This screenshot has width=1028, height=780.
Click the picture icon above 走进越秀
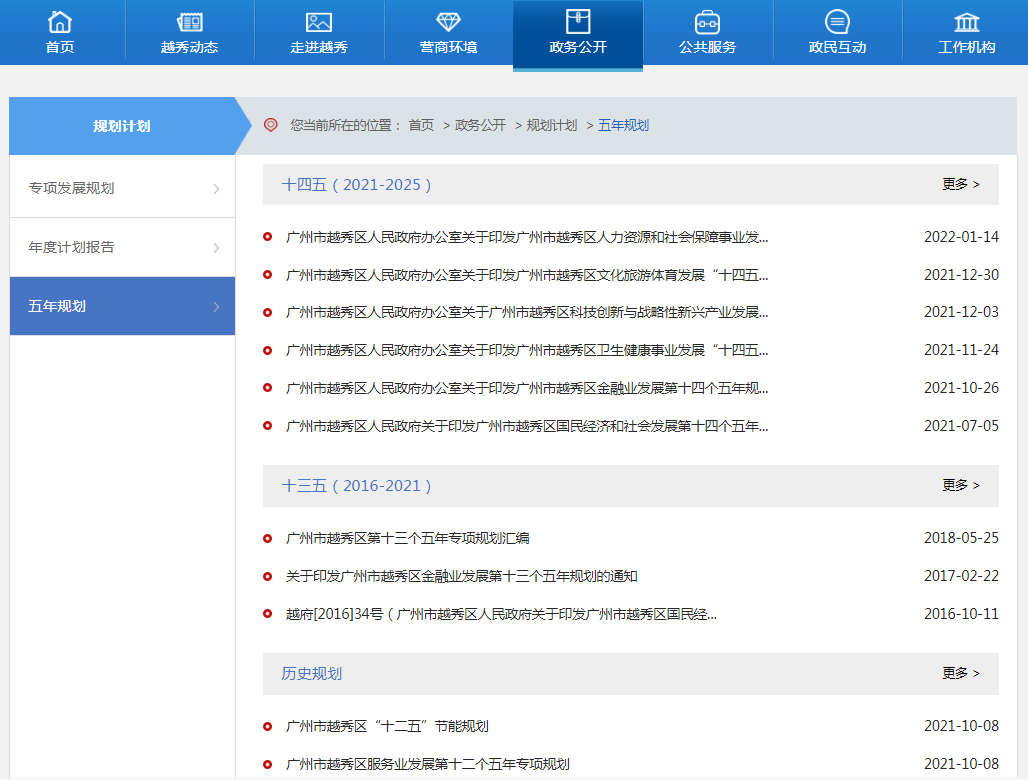(319, 21)
